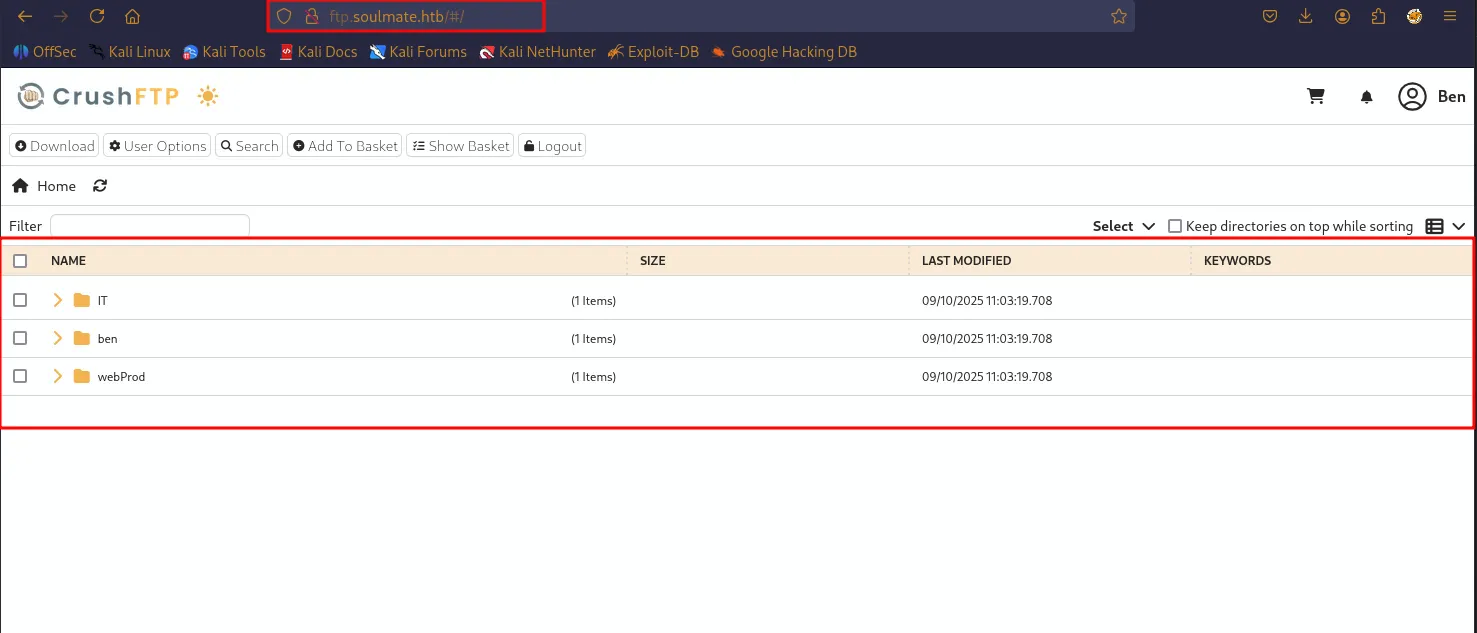Image resolution: width=1477 pixels, height=633 pixels.
Task: Tick the select-all header checkbox
Action: click(20, 260)
